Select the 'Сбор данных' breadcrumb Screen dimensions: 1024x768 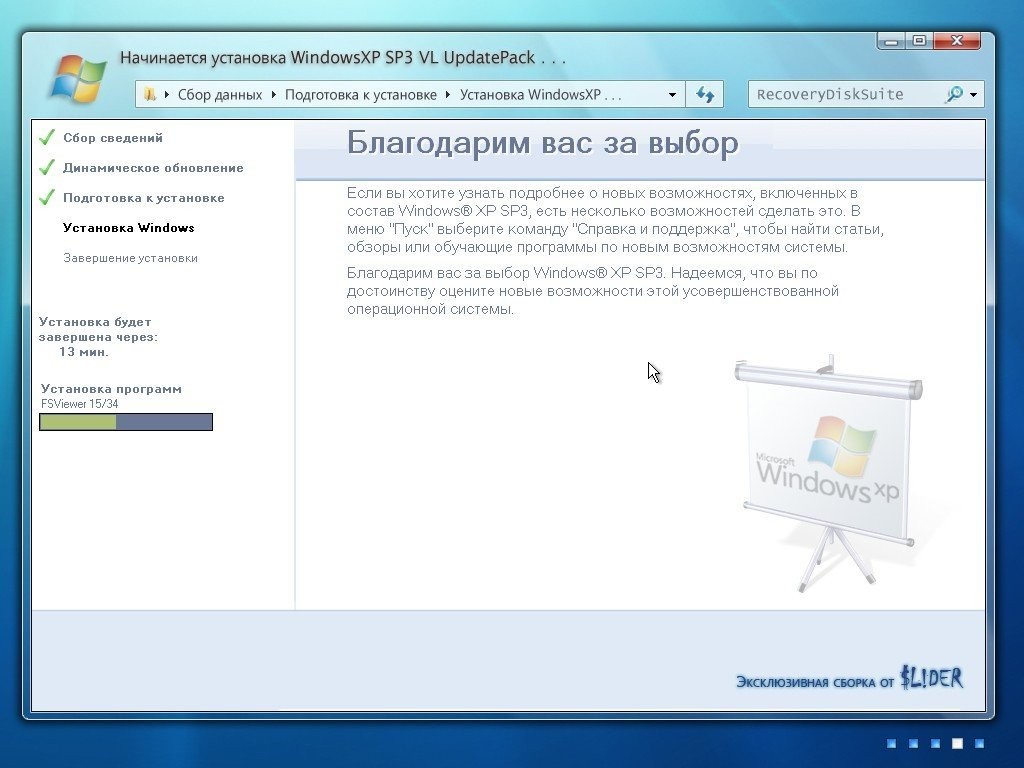[219, 95]
